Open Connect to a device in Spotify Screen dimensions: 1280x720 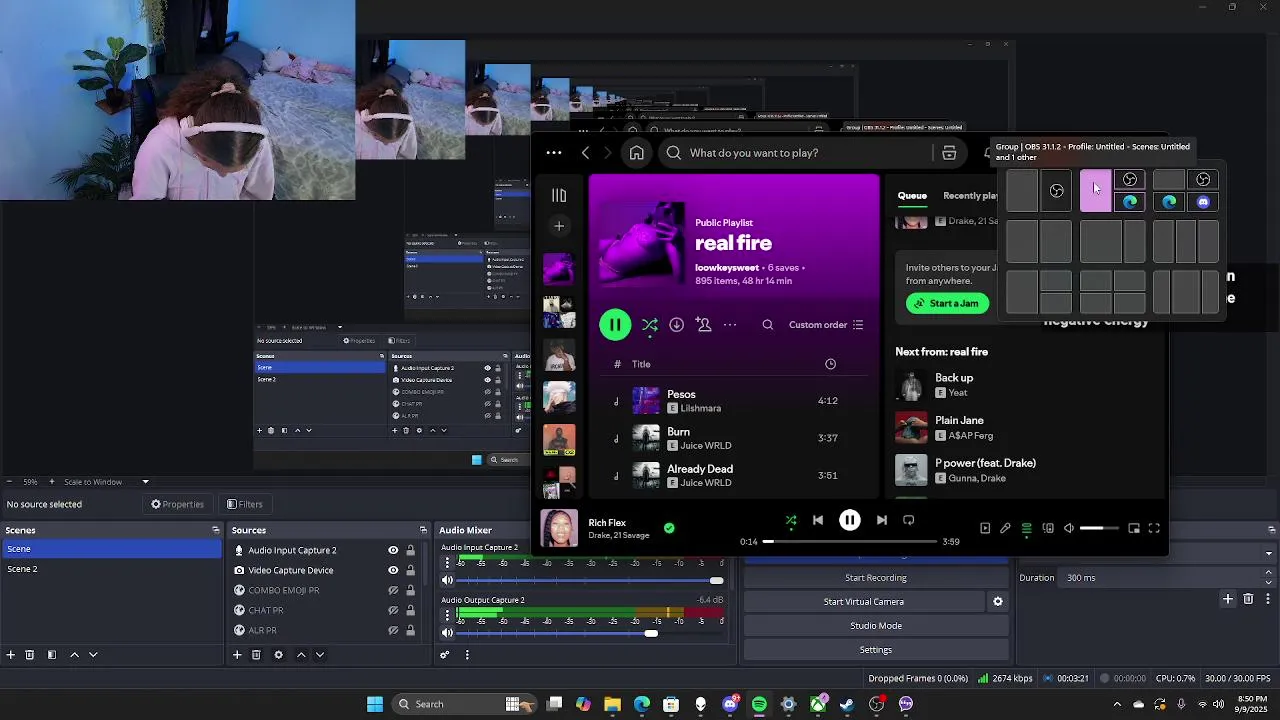(x=1048, y=528)
